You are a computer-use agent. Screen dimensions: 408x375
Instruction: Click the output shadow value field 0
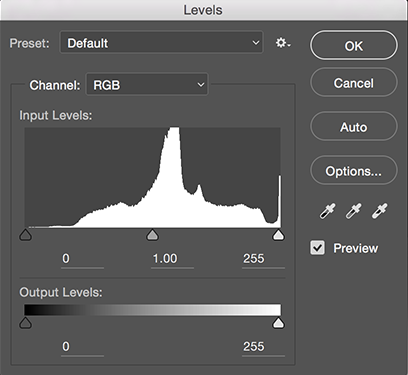[82, 347]
